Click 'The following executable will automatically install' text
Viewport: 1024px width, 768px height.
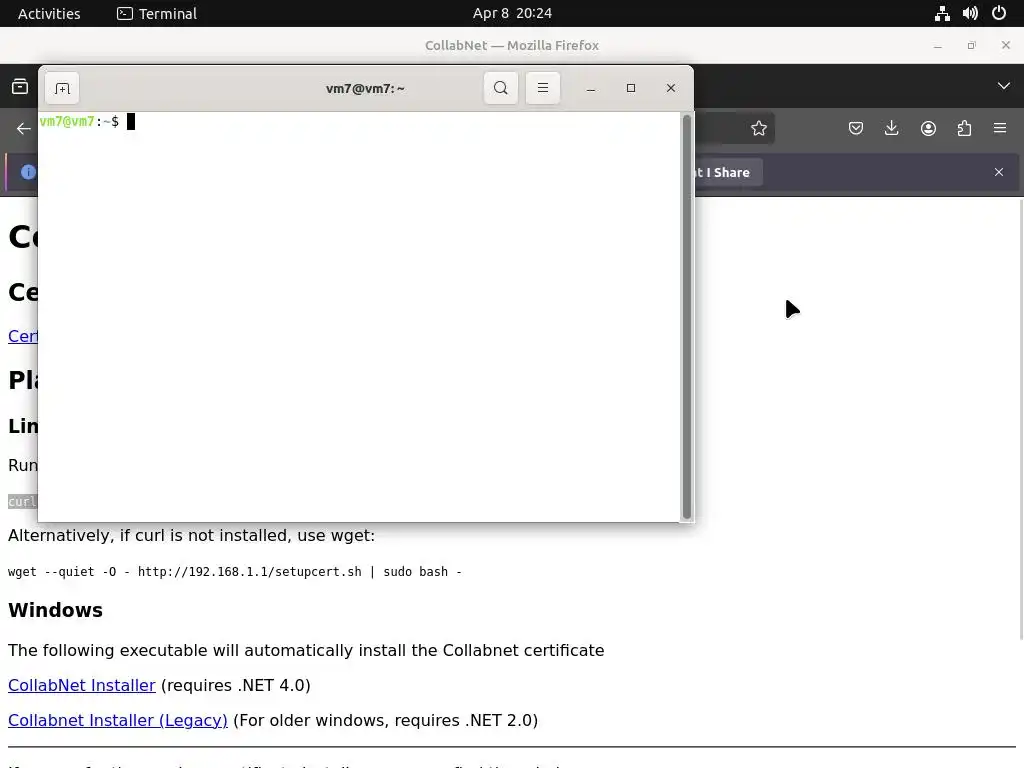306,650
